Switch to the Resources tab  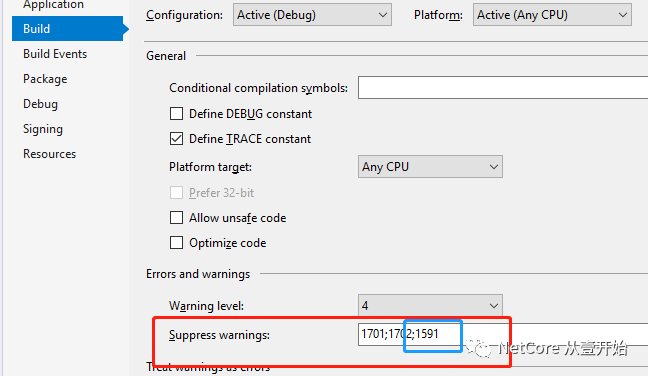pos(50,154)
